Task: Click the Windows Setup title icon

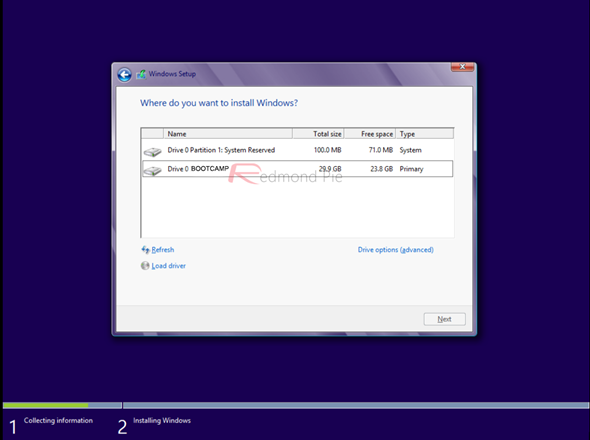Action: coord(141,74)
